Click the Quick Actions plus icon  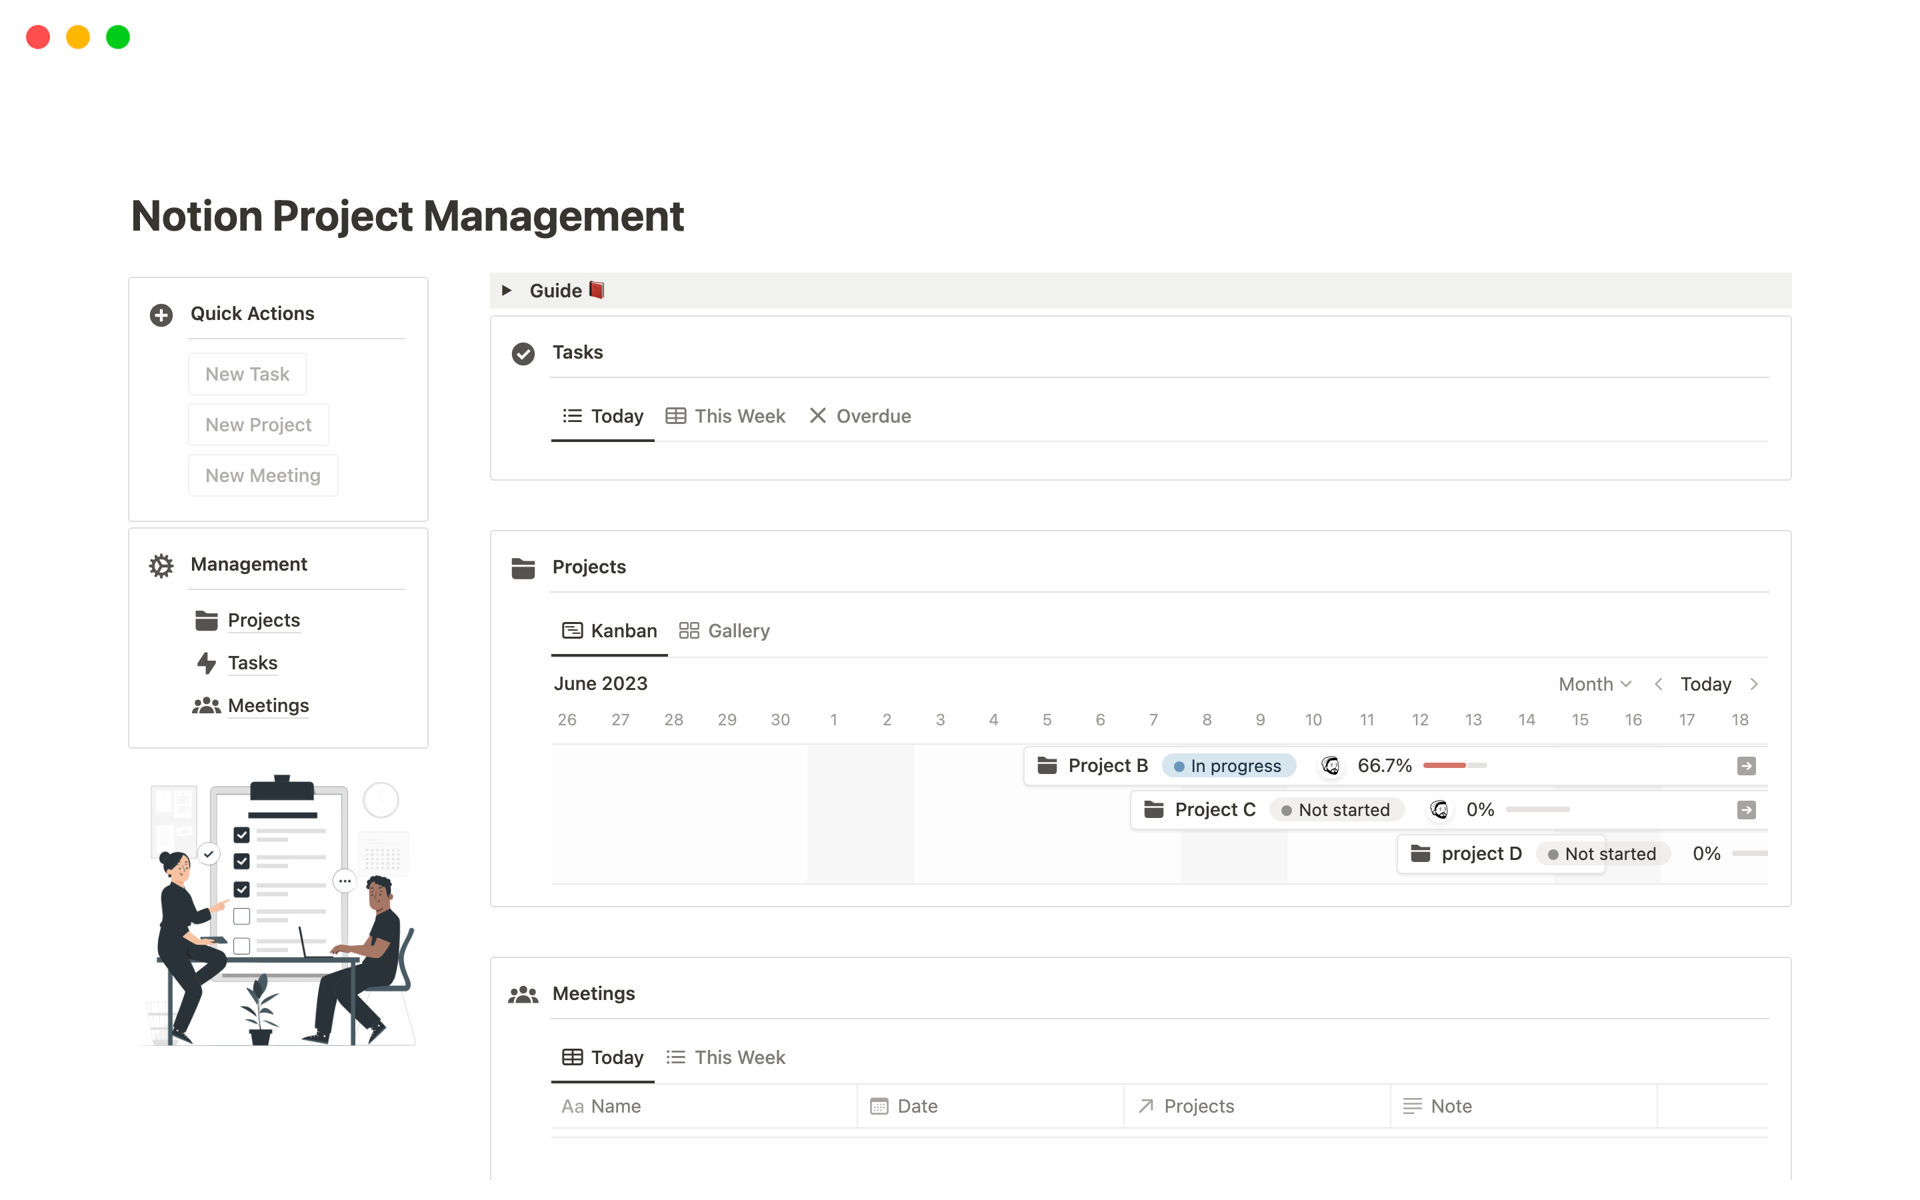click(x=161, y=315)
